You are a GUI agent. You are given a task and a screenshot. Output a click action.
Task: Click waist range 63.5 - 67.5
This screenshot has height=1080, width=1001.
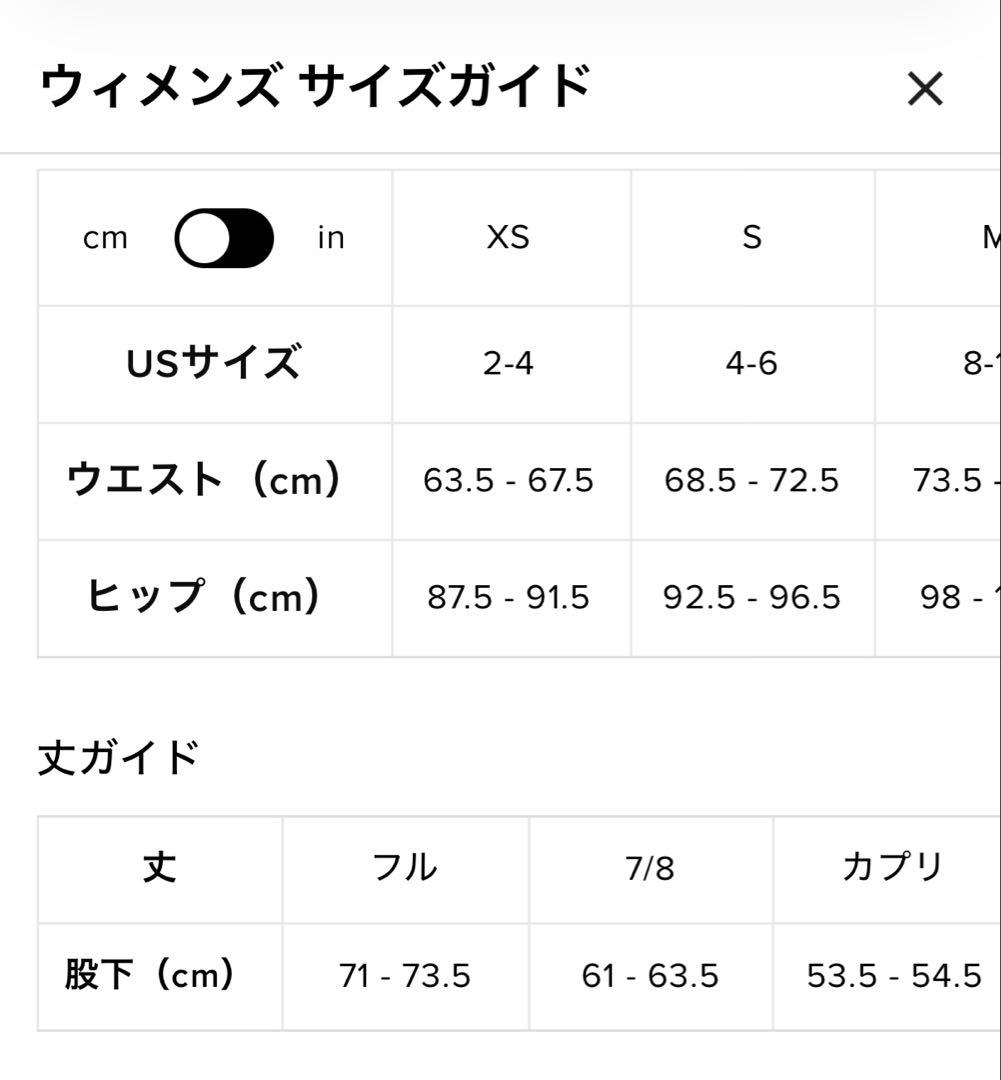pos(510,480)
